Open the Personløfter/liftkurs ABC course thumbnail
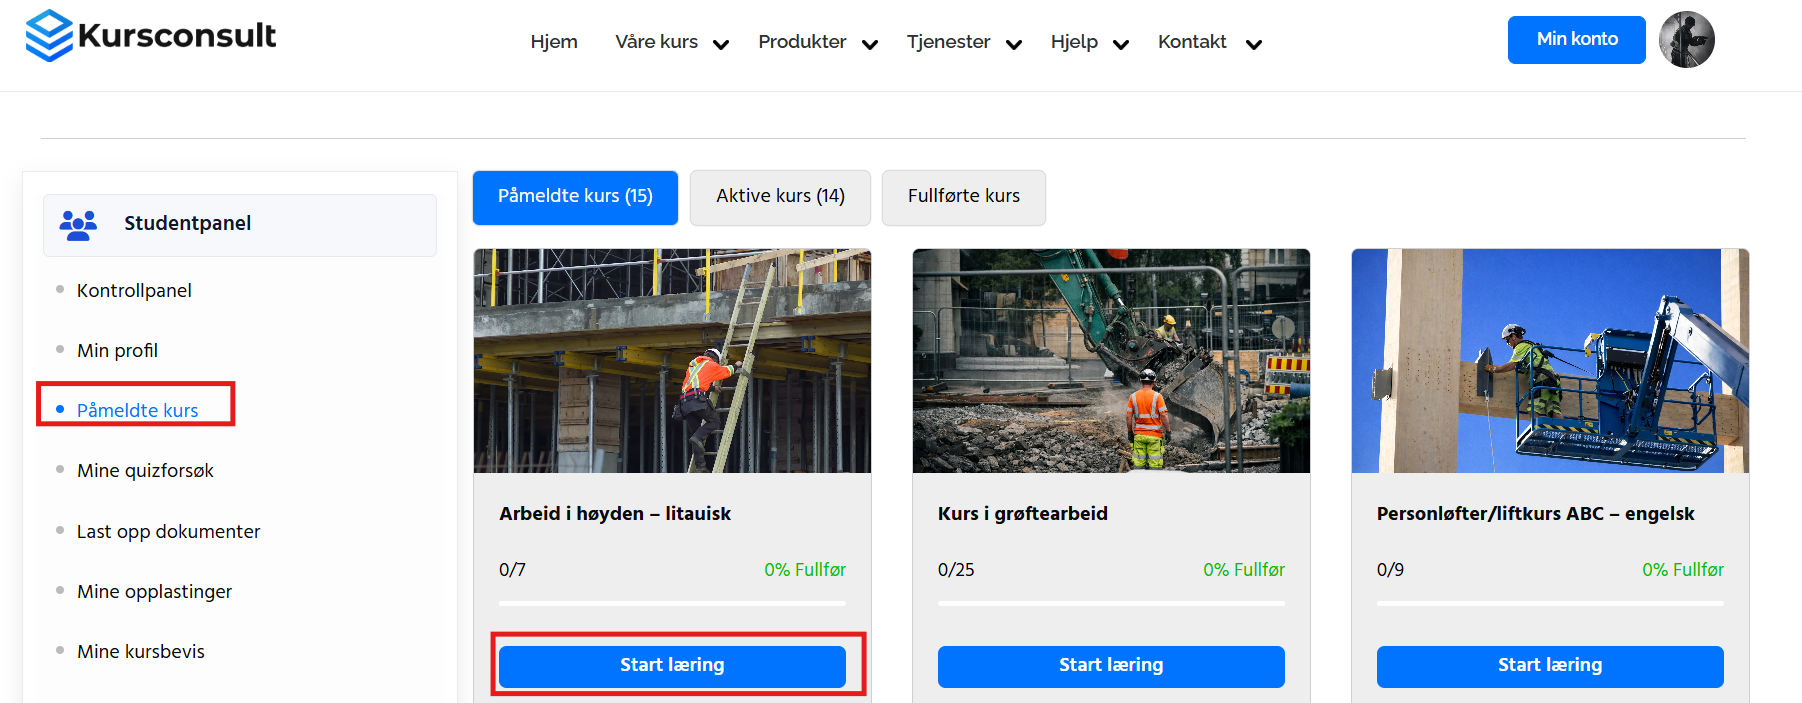1802x703 pixels. coord(1550,361)
